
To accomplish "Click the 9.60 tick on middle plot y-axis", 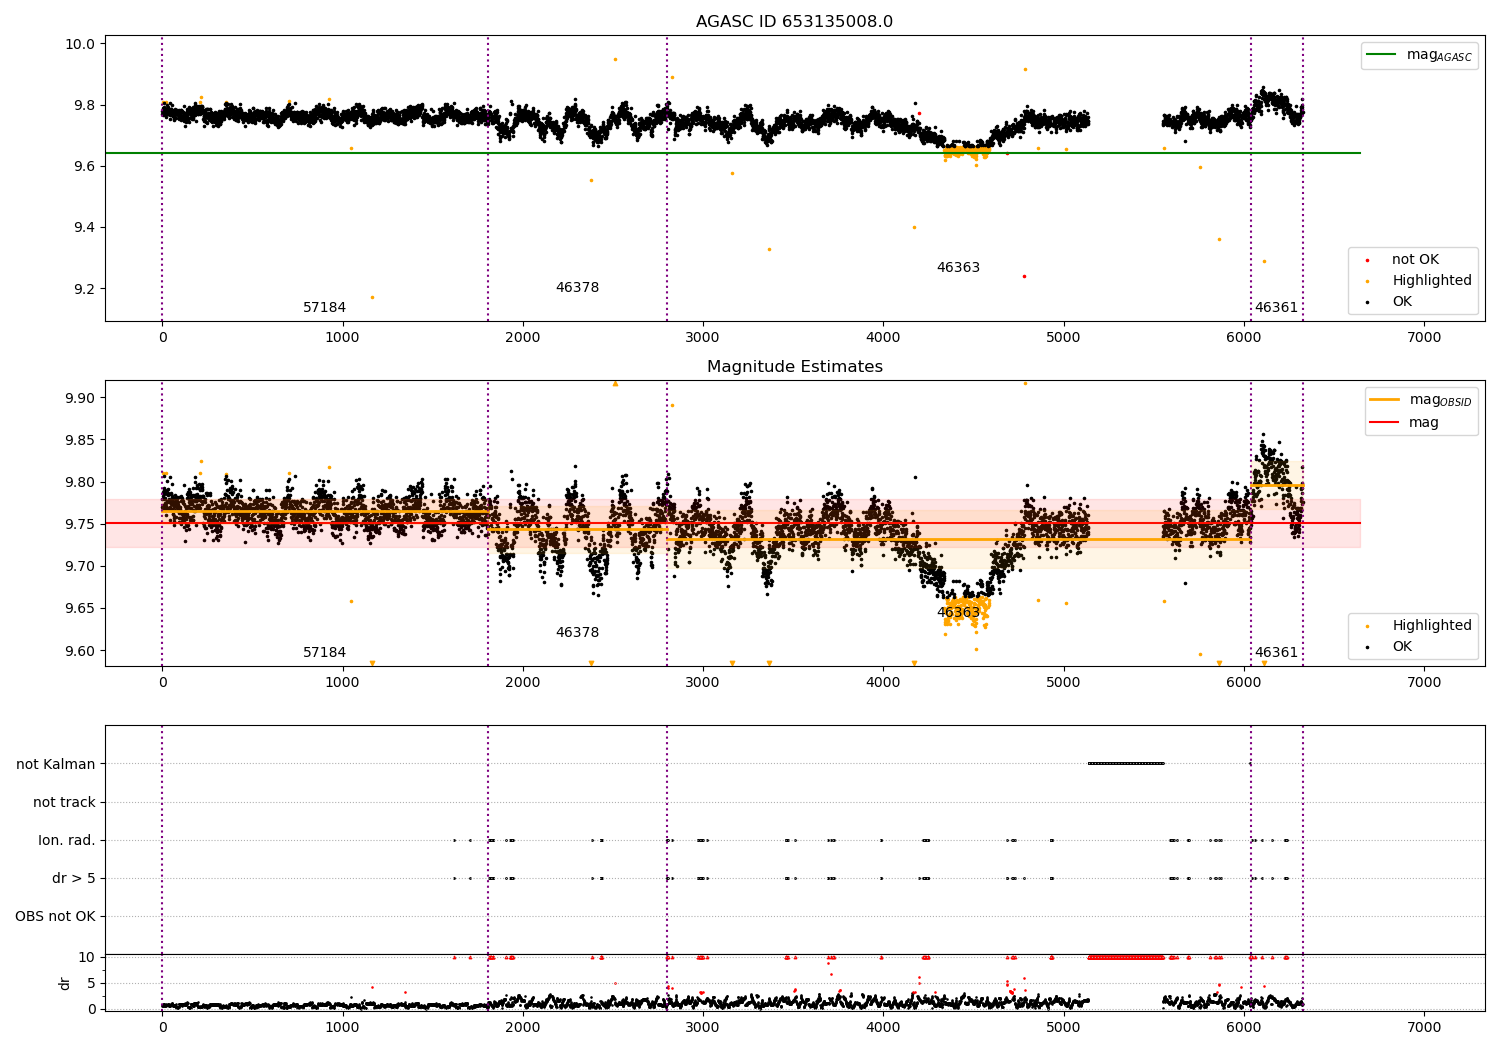I will pos(80,651).
